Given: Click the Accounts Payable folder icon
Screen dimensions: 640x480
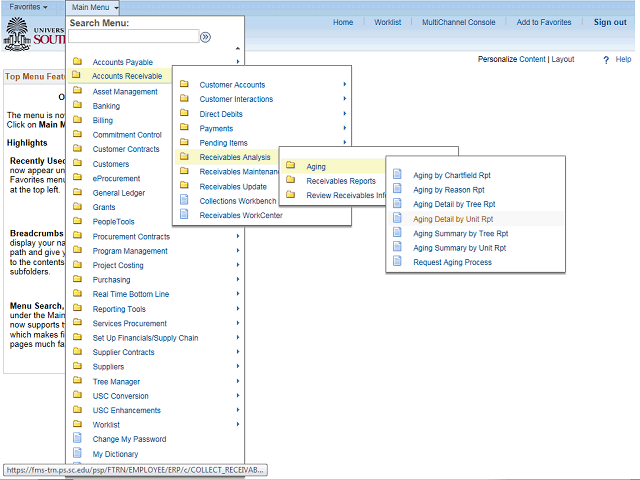Looking at the screenshot, I should click(x=77, y=62).
